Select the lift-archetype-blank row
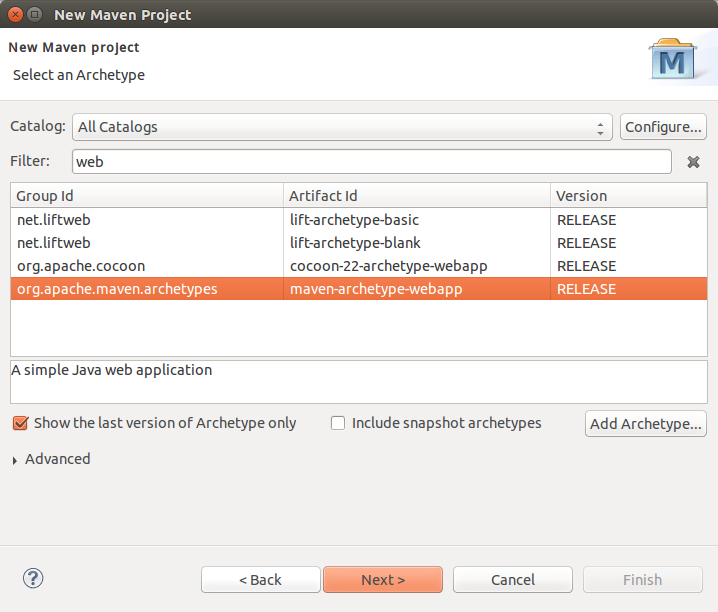The width and height of the screenshot is (718, 612). [359, 243]
